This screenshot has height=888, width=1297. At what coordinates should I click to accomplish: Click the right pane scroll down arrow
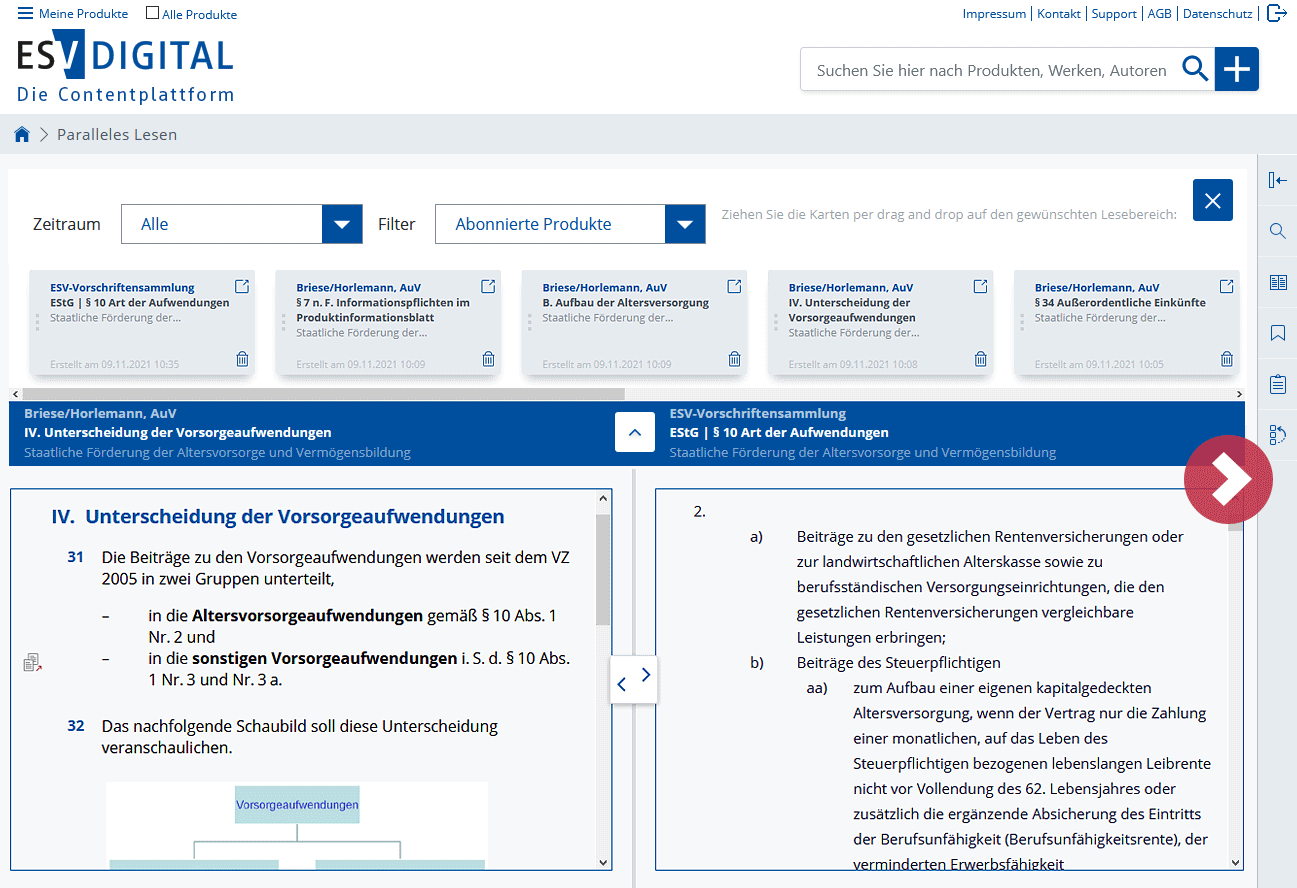[x=1236, y=862]
